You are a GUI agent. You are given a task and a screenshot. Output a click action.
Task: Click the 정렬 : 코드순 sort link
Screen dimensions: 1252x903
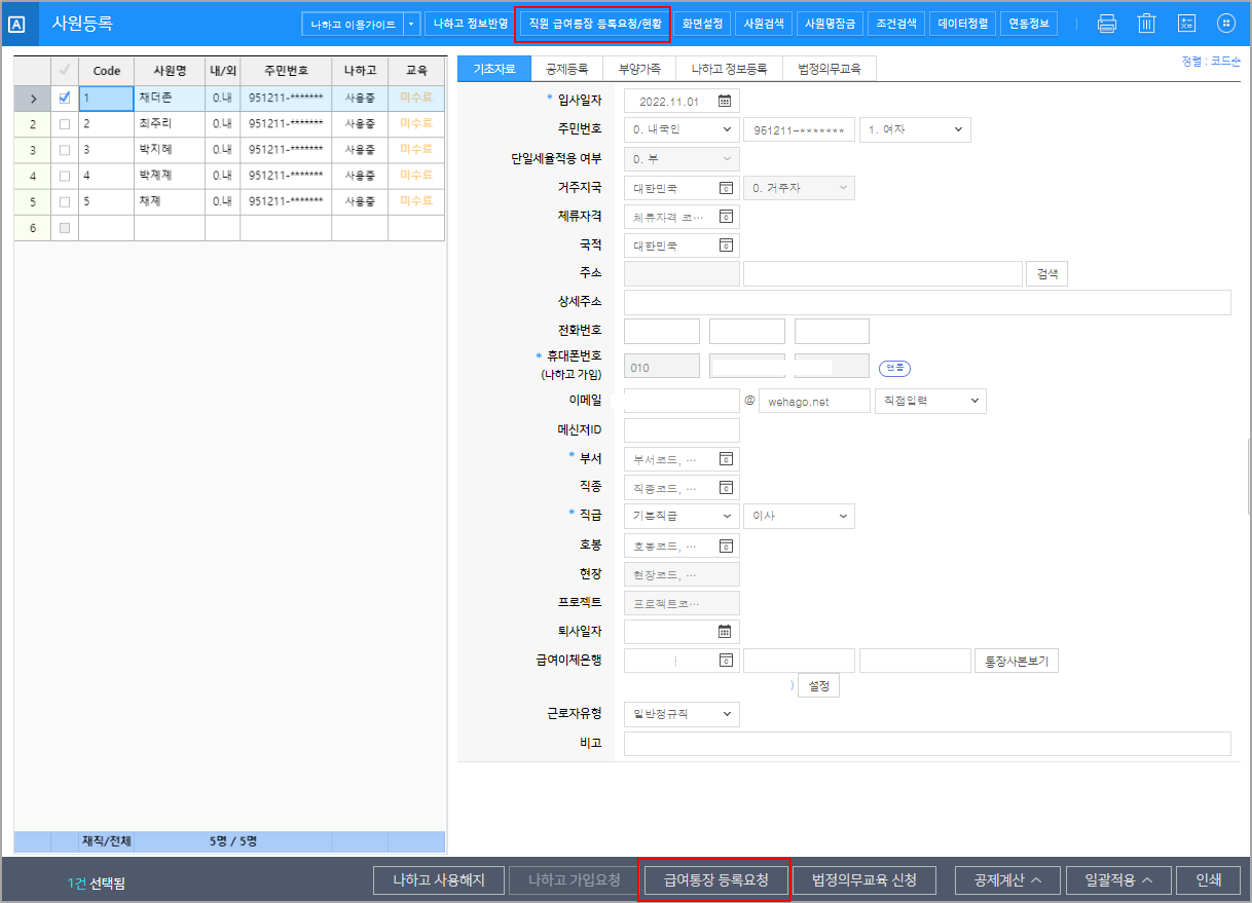pyautogui.click(x=1211, y=61)
